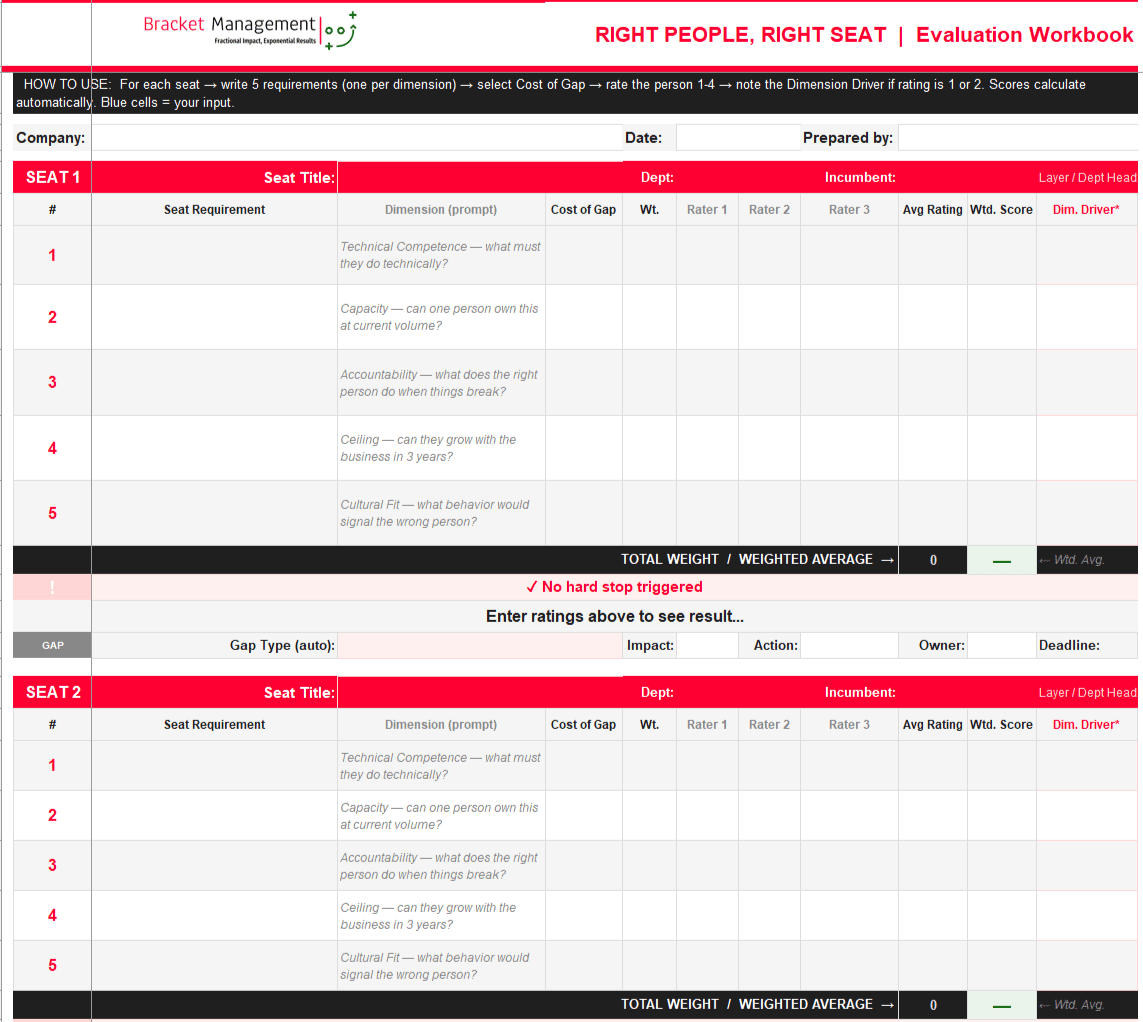Select Seat 1 'Seat Requirement' column header

pos(214,210)
